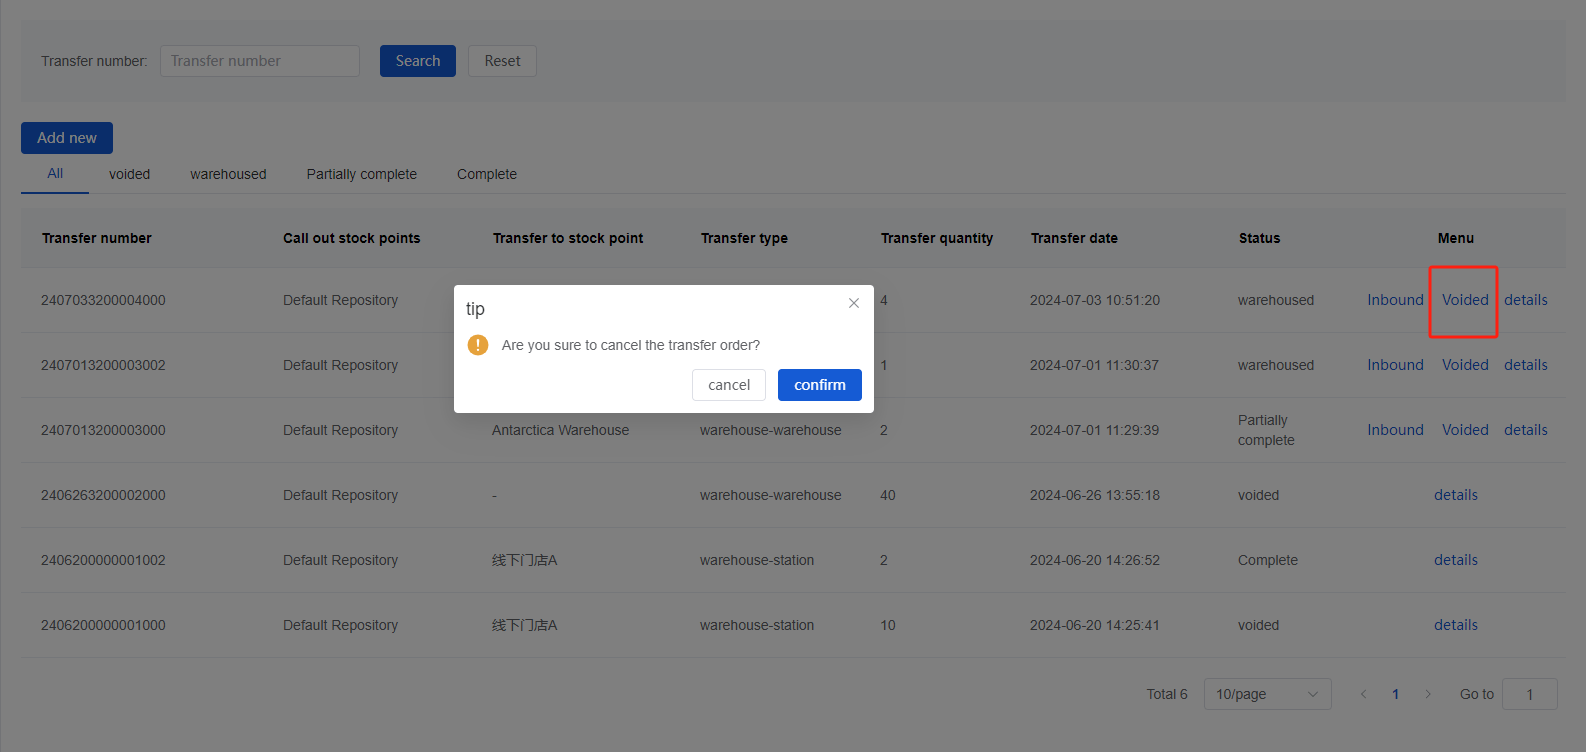Image resolution: width=1586 pixels, height=752 pixels.
Task: Click the orange warning icon in tip dialog
Action: click(x=478, y=345)
